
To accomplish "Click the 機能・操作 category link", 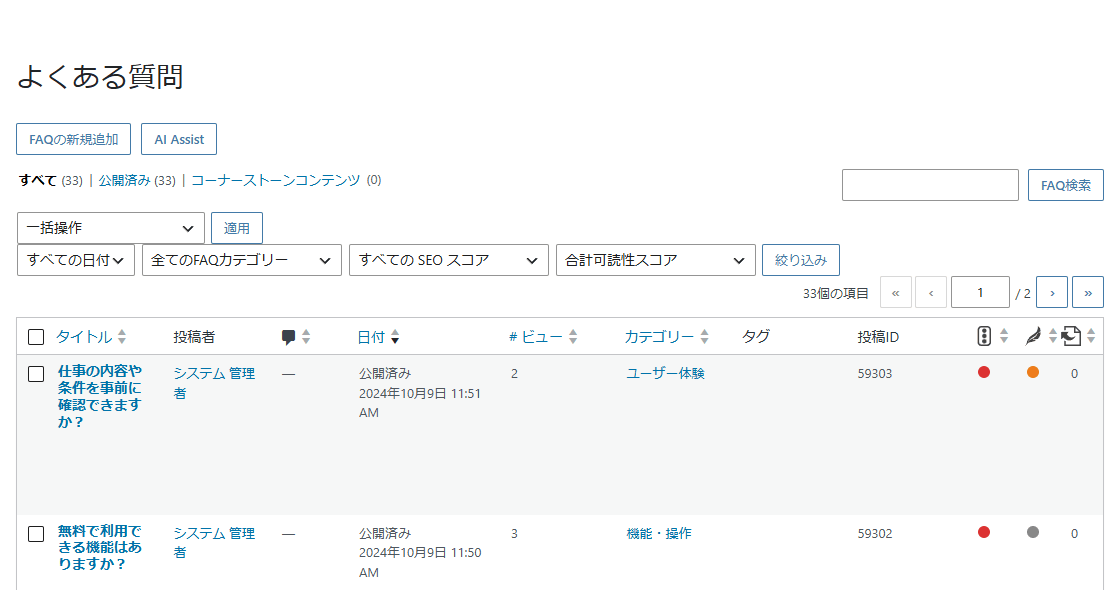I will pos(659,534).
